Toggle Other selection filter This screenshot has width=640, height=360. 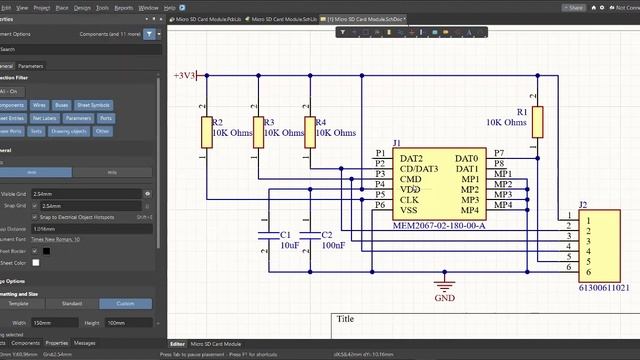(102, 131)
